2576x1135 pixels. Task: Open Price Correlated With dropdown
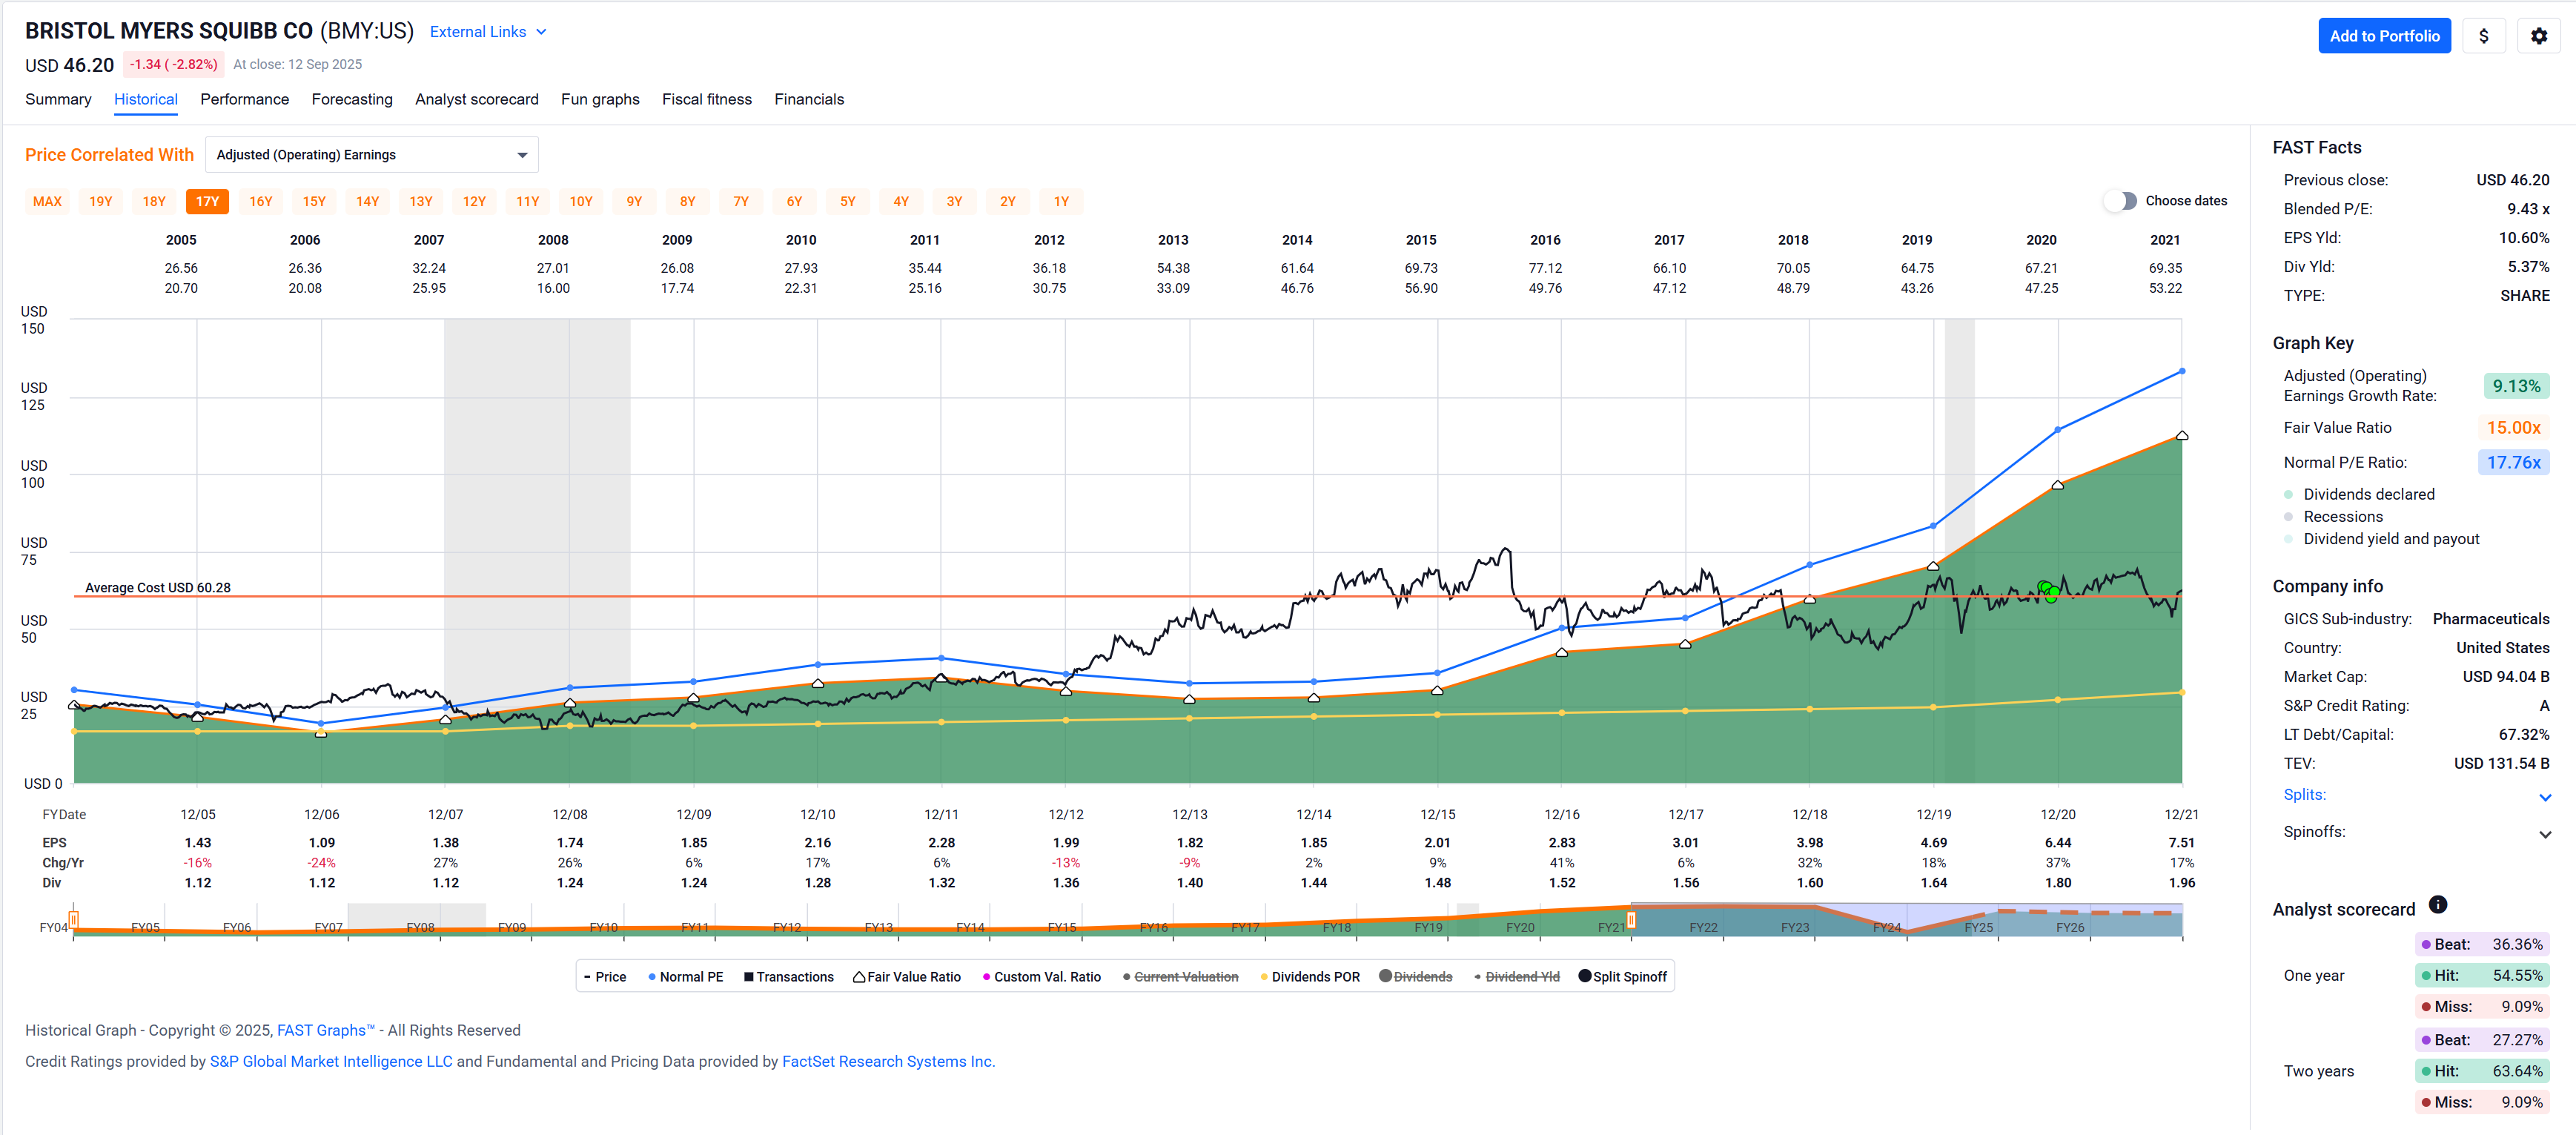tap(371, 155)
